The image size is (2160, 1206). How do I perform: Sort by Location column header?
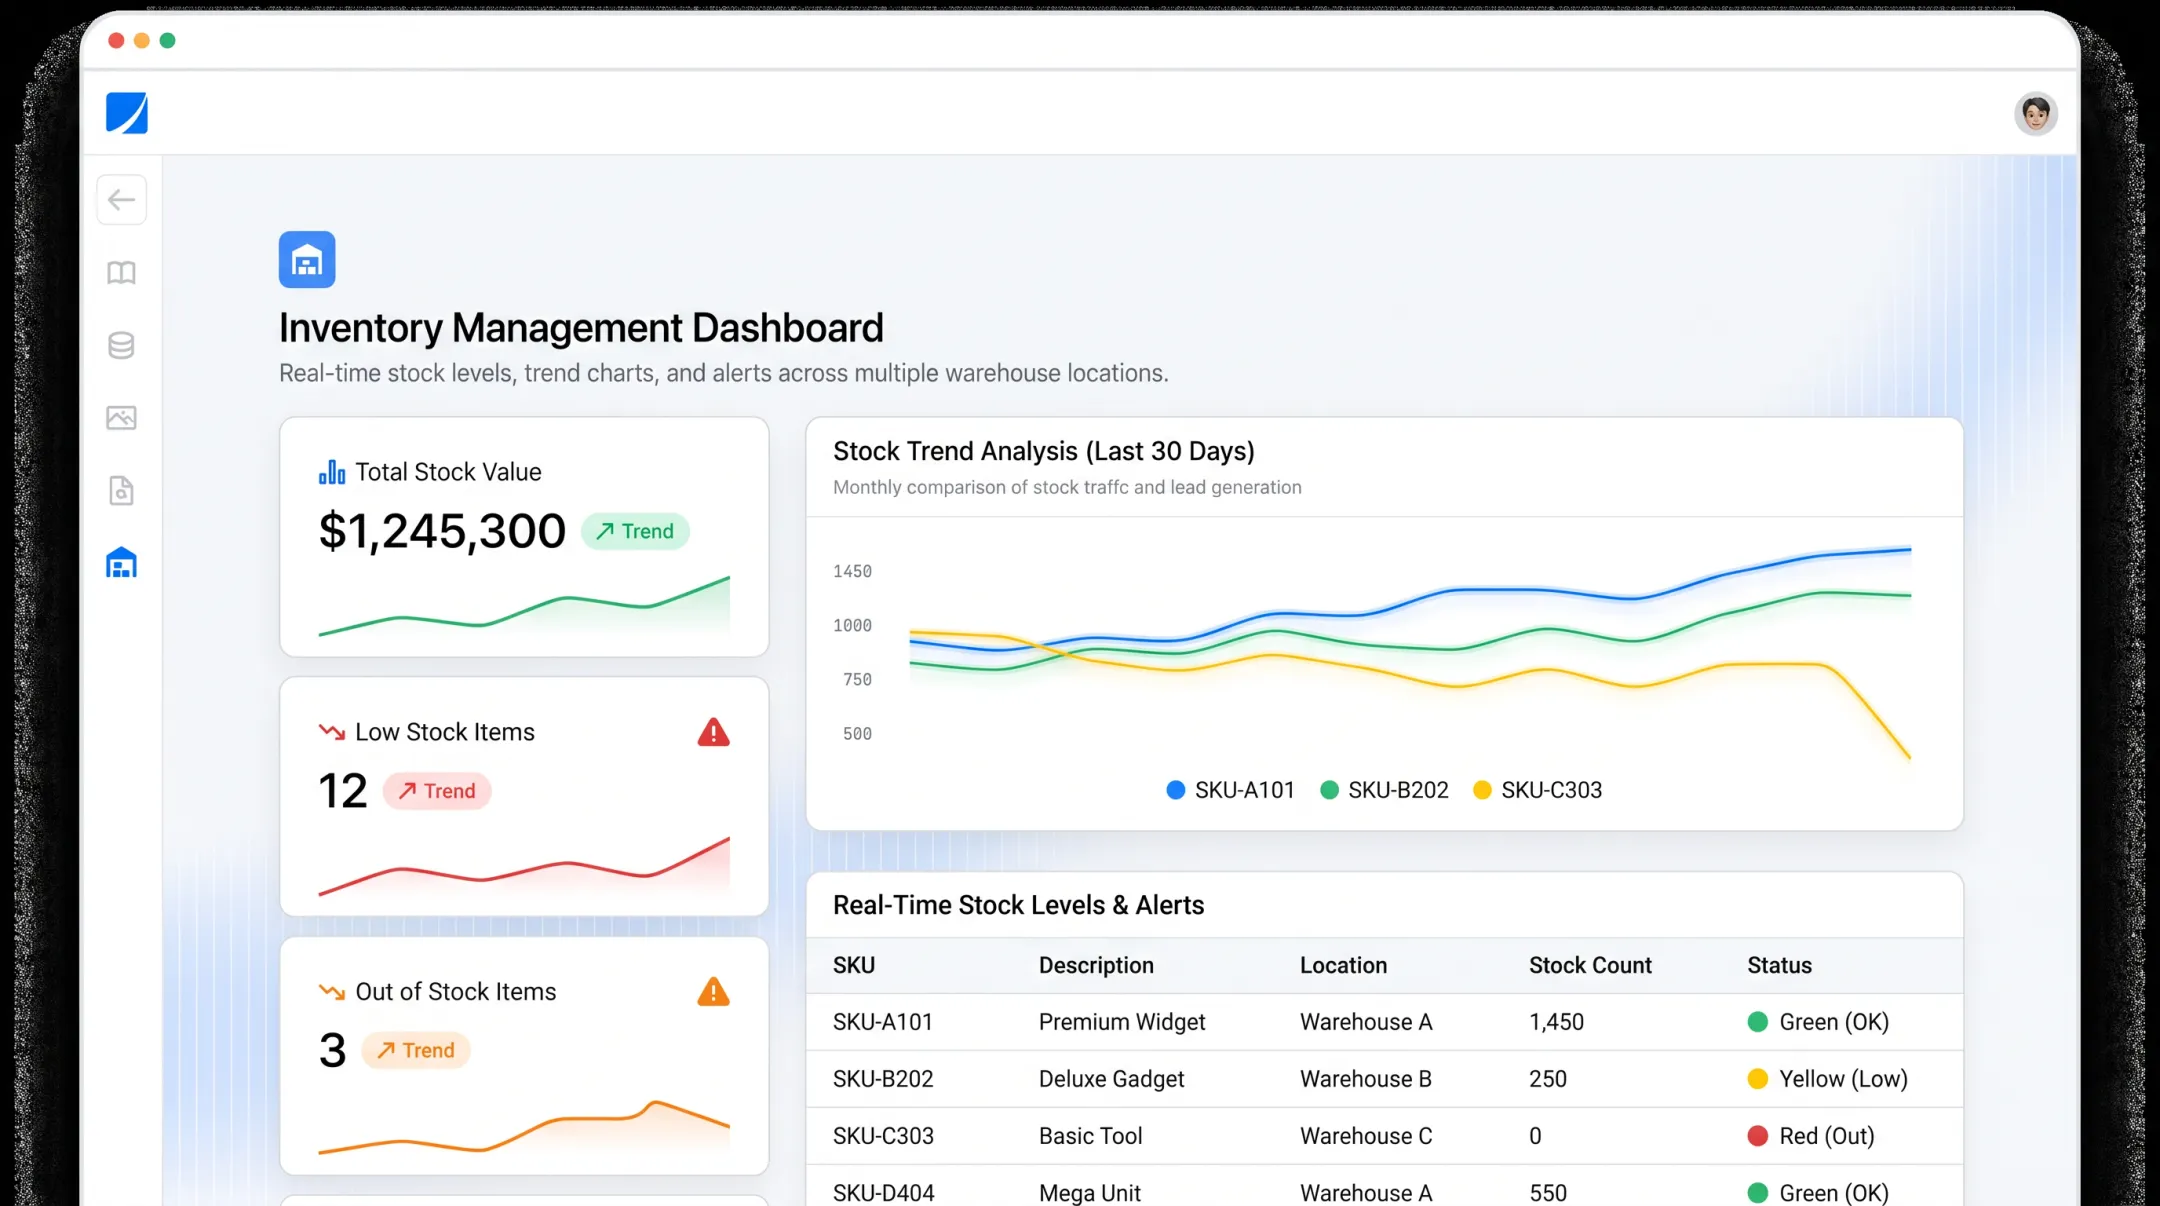point(1343,965)
